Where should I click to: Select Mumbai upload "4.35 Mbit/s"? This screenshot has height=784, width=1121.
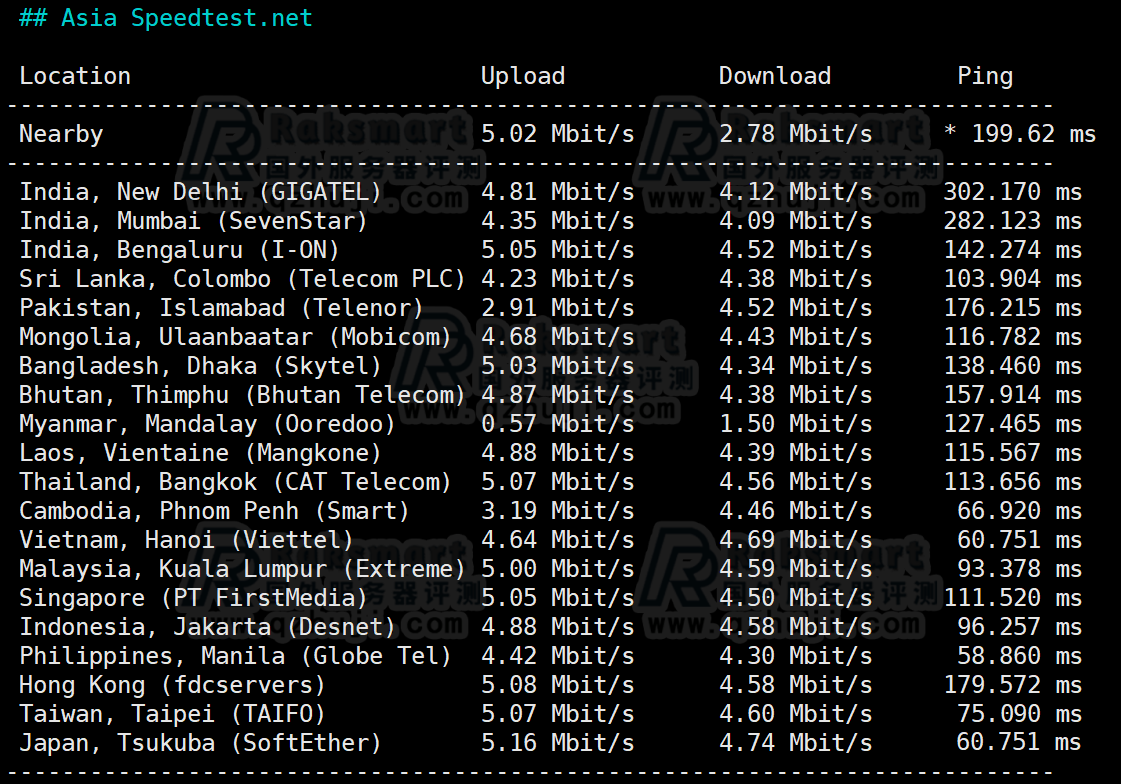(x=558, y=221)
